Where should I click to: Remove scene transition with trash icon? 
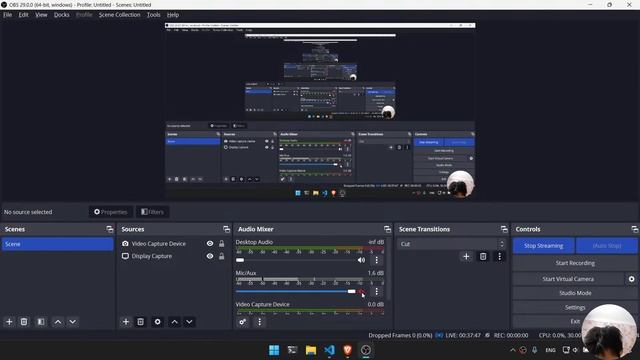[x=483, y=256]
